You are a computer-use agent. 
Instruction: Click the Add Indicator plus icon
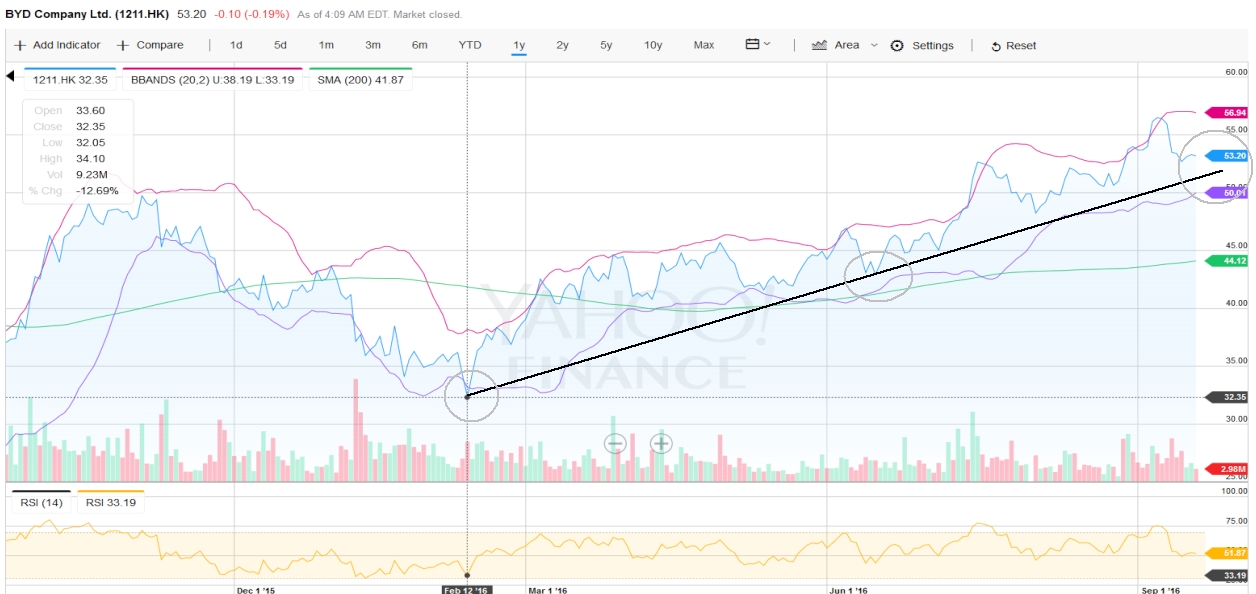point(20,45)
